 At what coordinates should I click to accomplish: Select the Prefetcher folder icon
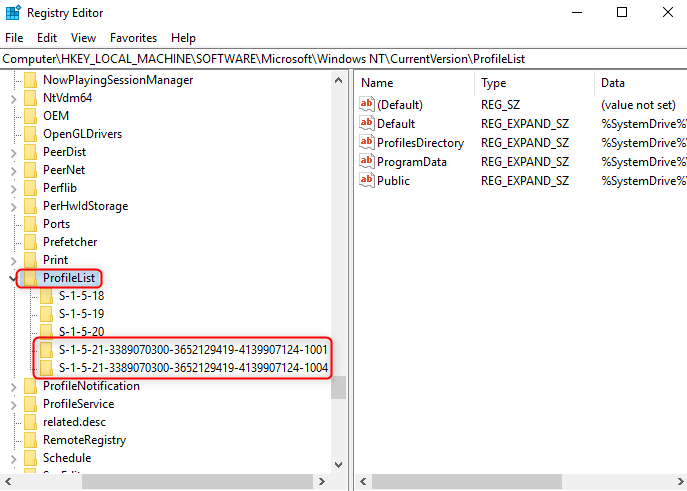30,242
